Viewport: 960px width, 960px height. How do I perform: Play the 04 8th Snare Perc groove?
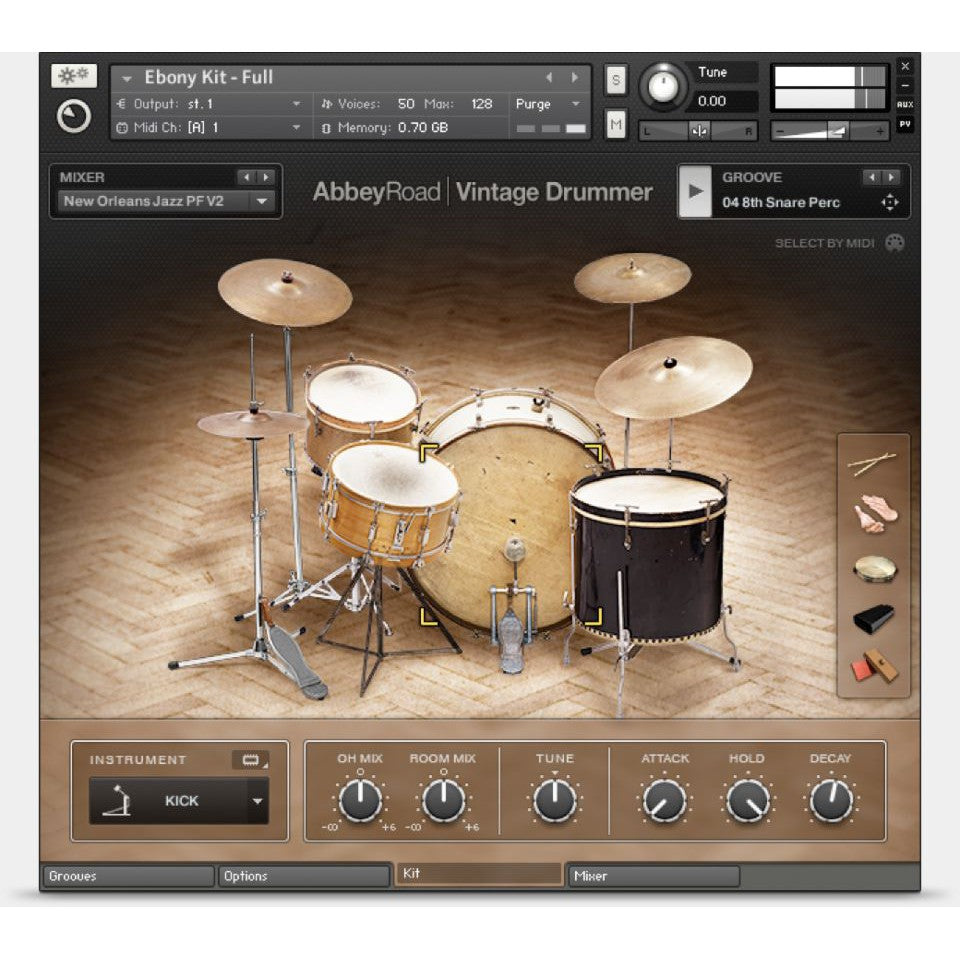point(695,190)
